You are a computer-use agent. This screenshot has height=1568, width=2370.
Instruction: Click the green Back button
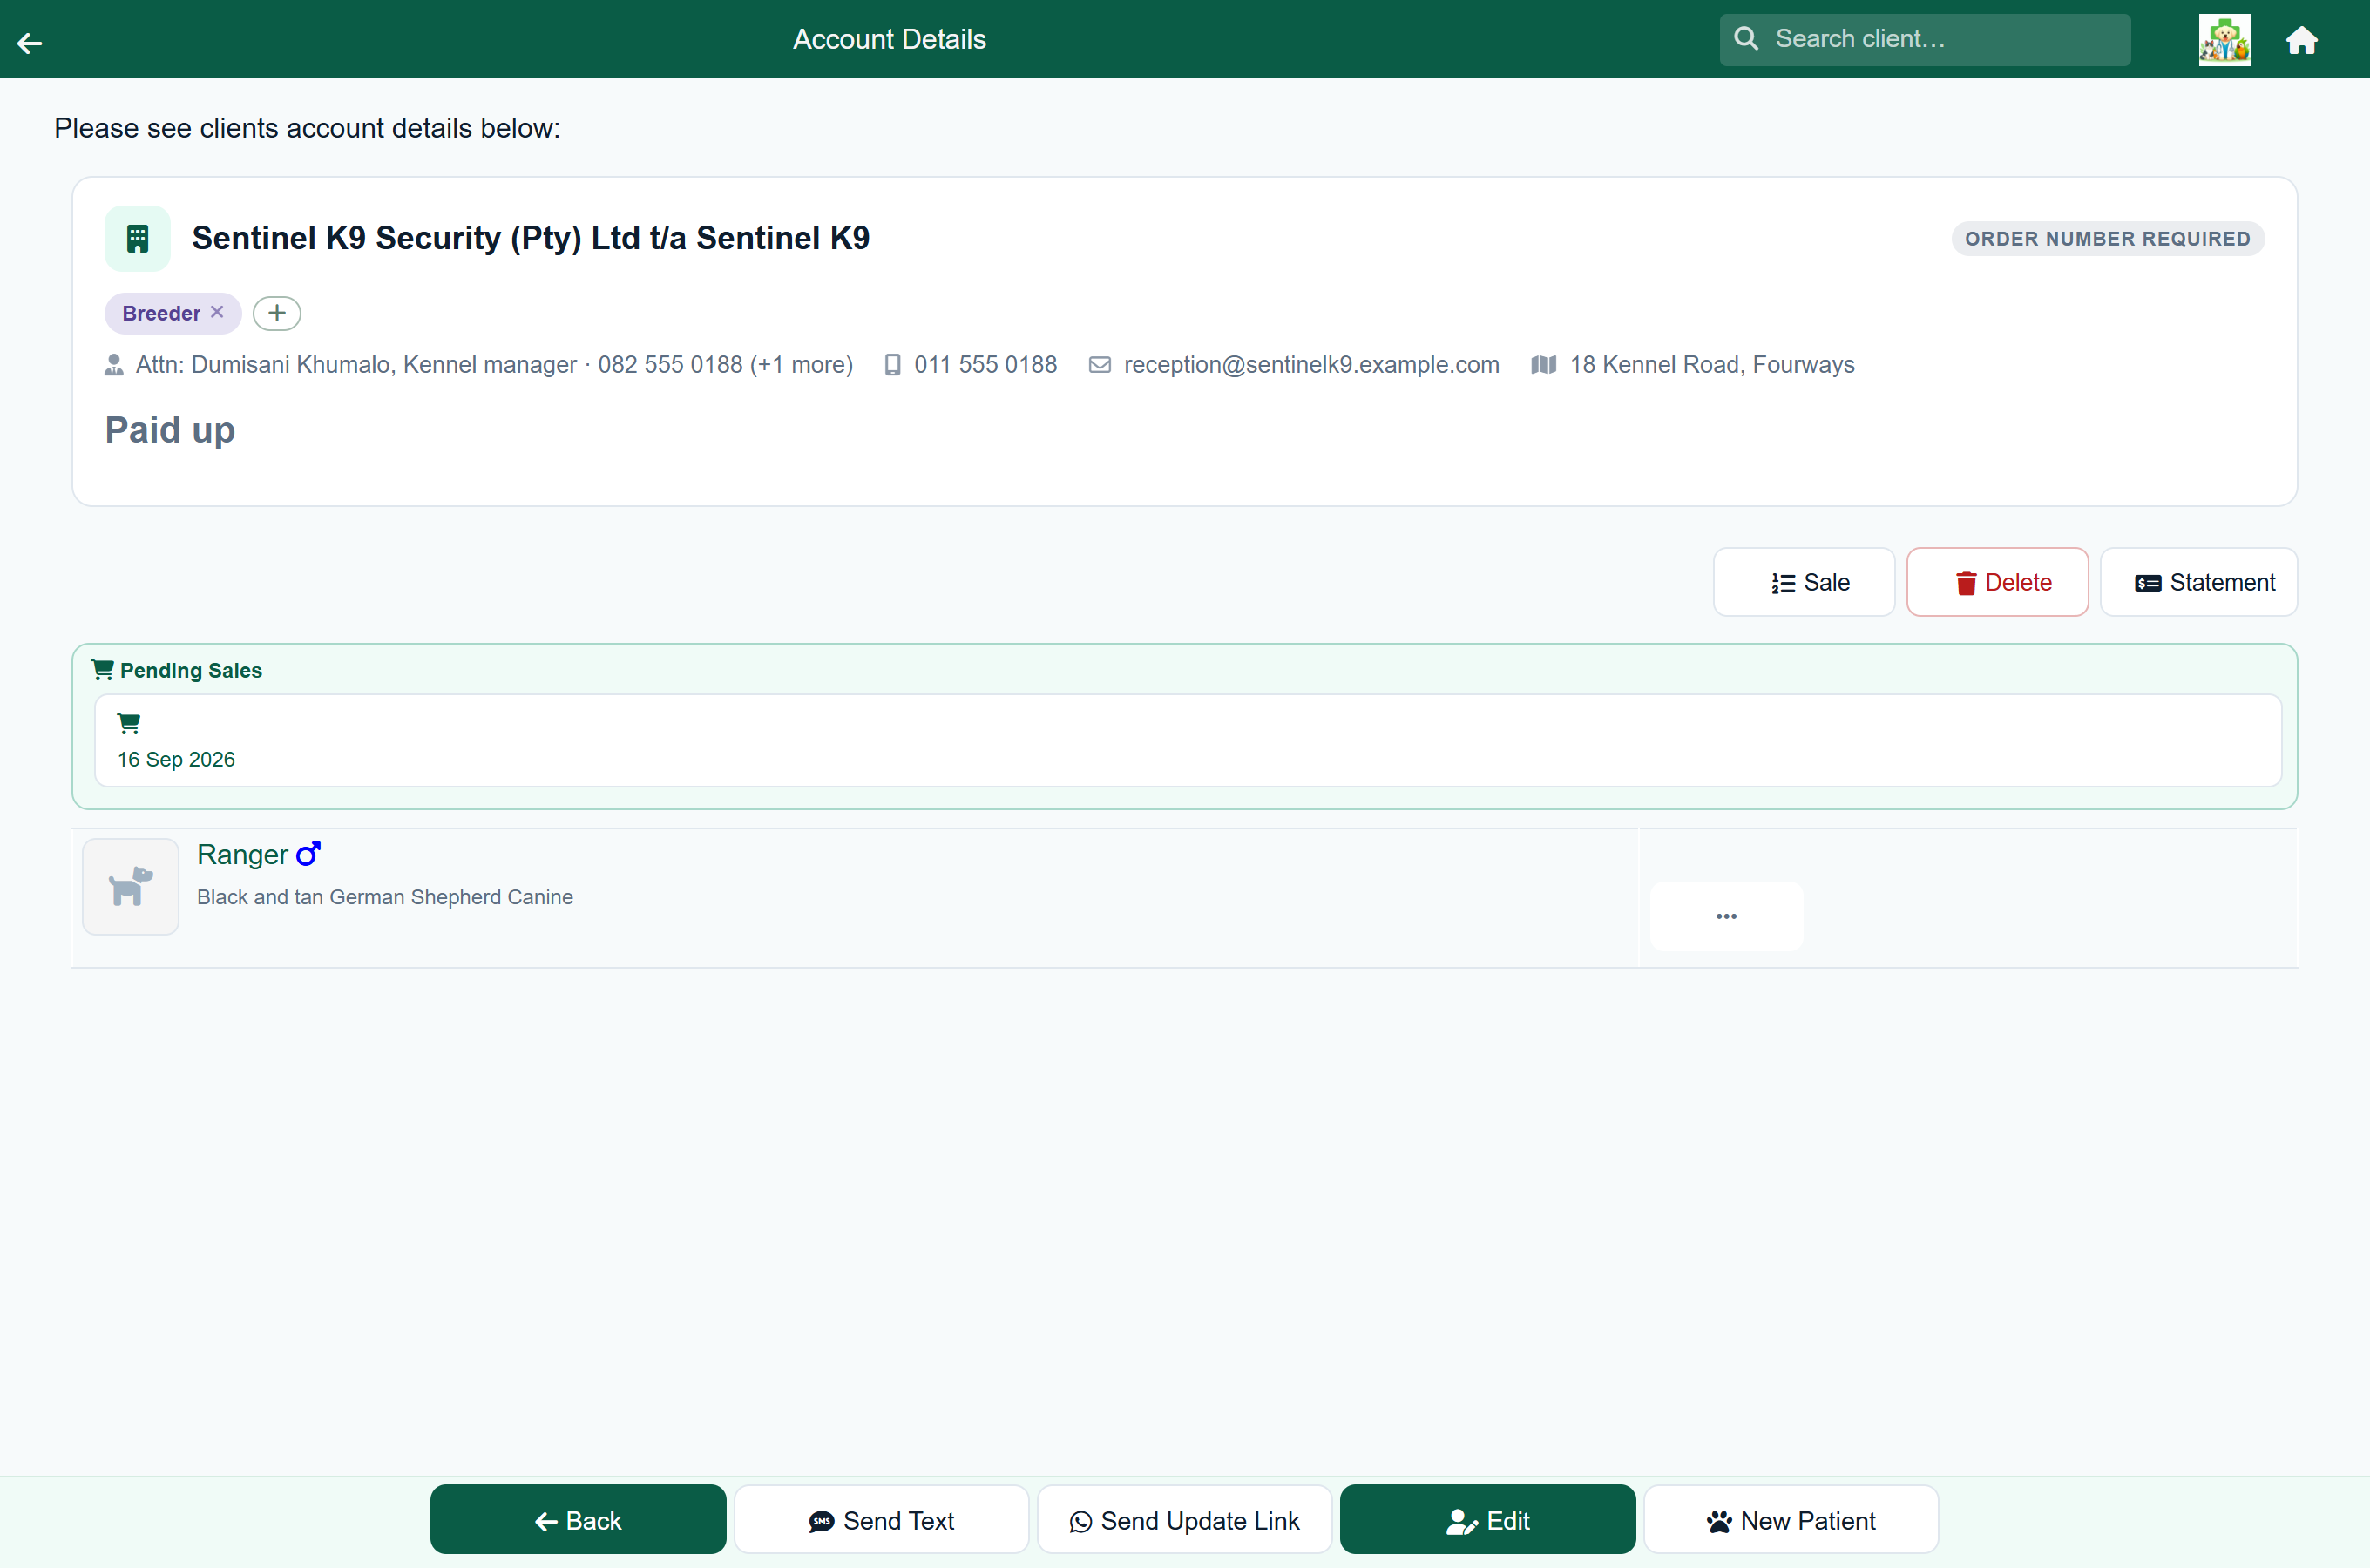coord(578,1519)
